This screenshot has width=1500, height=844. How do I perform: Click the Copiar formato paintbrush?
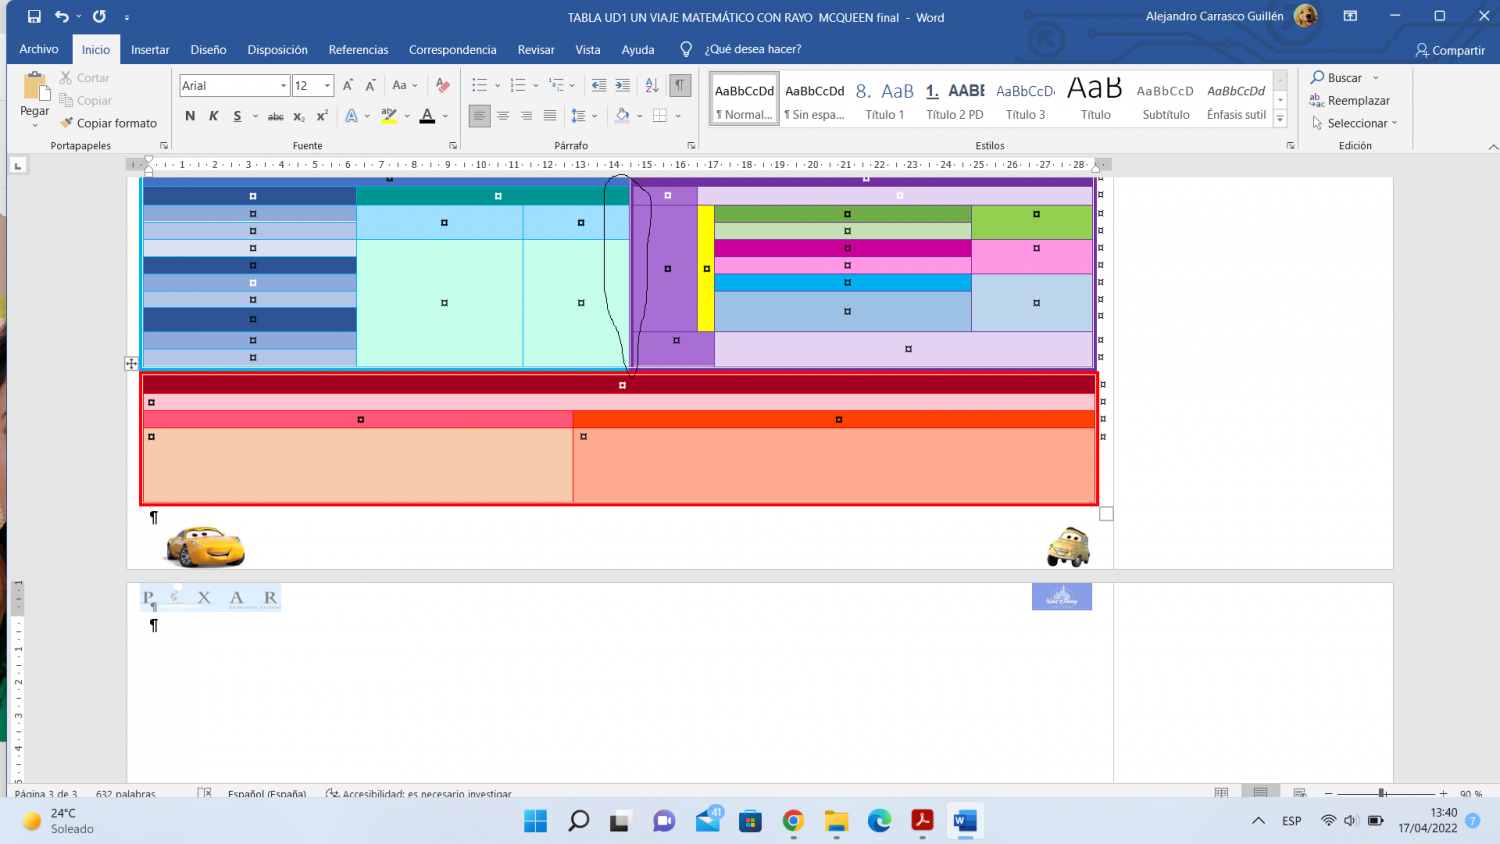pyautogui.click(x=108, y=123)
